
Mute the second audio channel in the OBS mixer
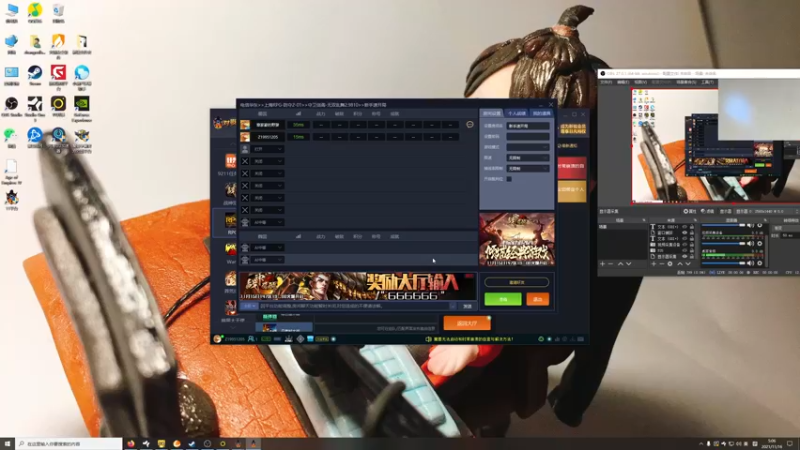[751, 243]
